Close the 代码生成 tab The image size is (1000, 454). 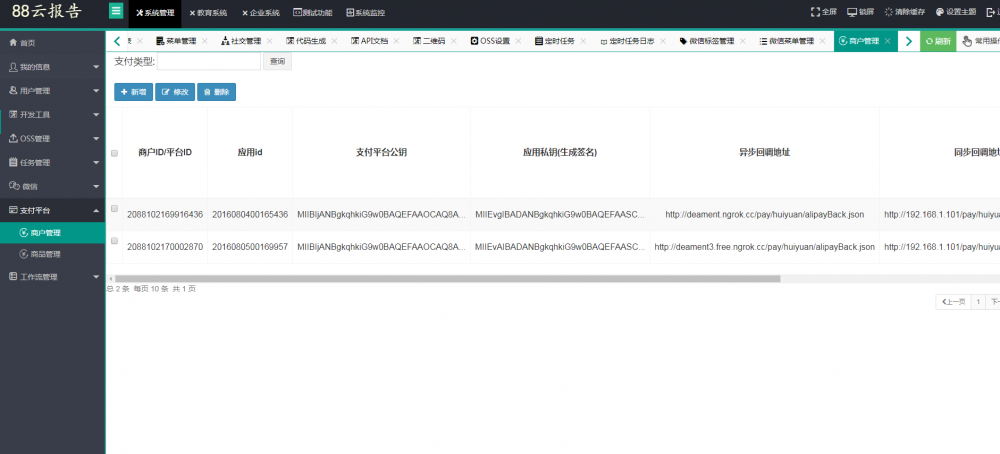tap(334, 41)
